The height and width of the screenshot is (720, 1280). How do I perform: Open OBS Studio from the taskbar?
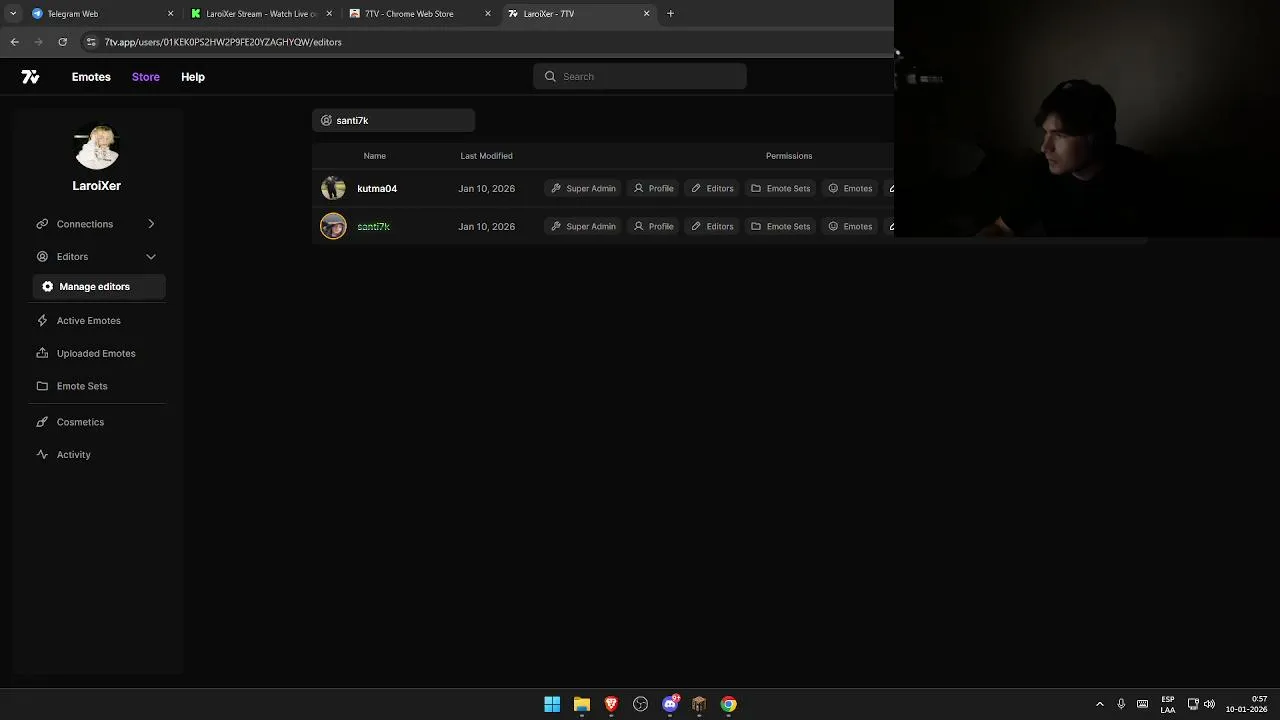pos(641,704)
